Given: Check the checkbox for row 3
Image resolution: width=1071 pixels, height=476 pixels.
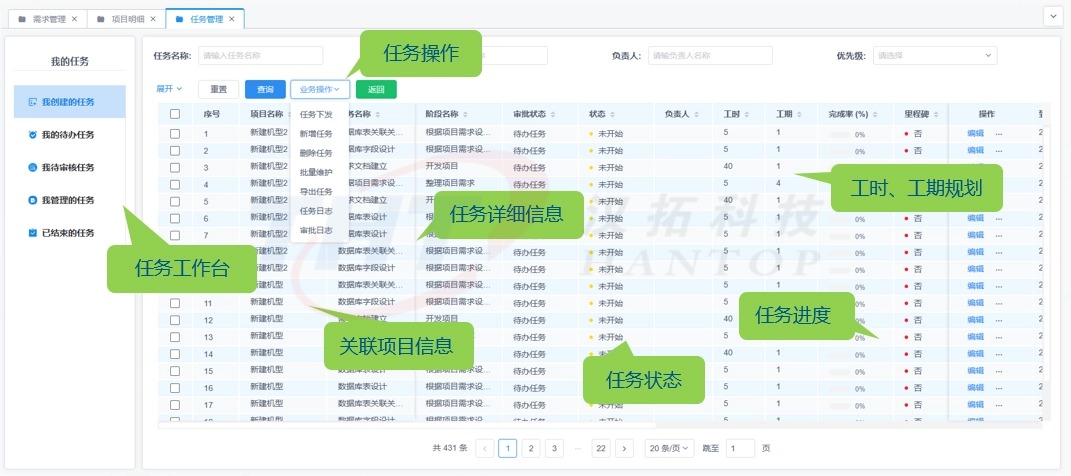Looking at the screenshot, I should pos(175,167).
